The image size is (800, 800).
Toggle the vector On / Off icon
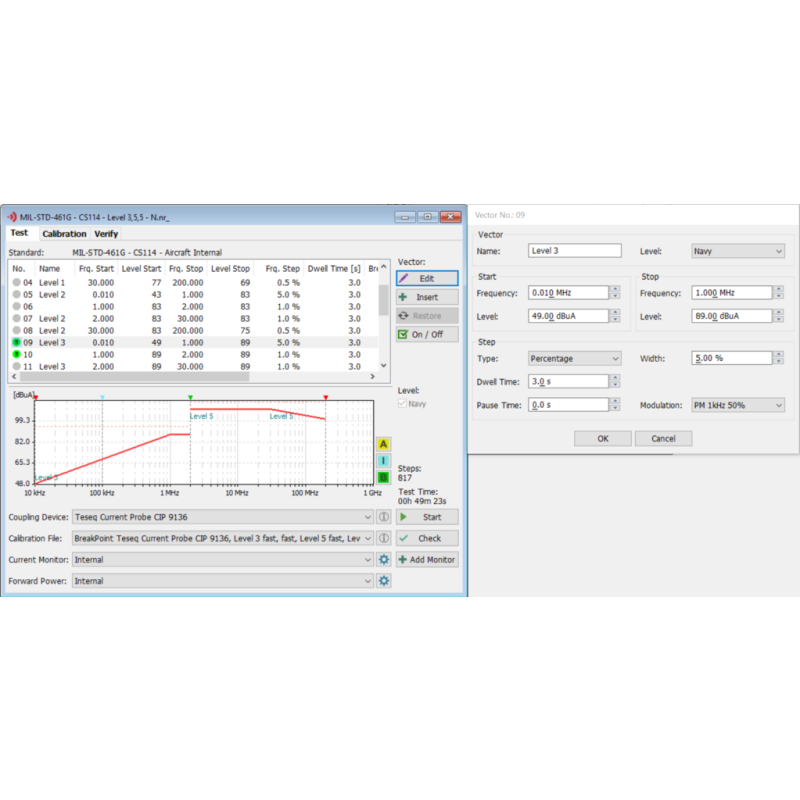pyautogui.click(x=401, y=334)
